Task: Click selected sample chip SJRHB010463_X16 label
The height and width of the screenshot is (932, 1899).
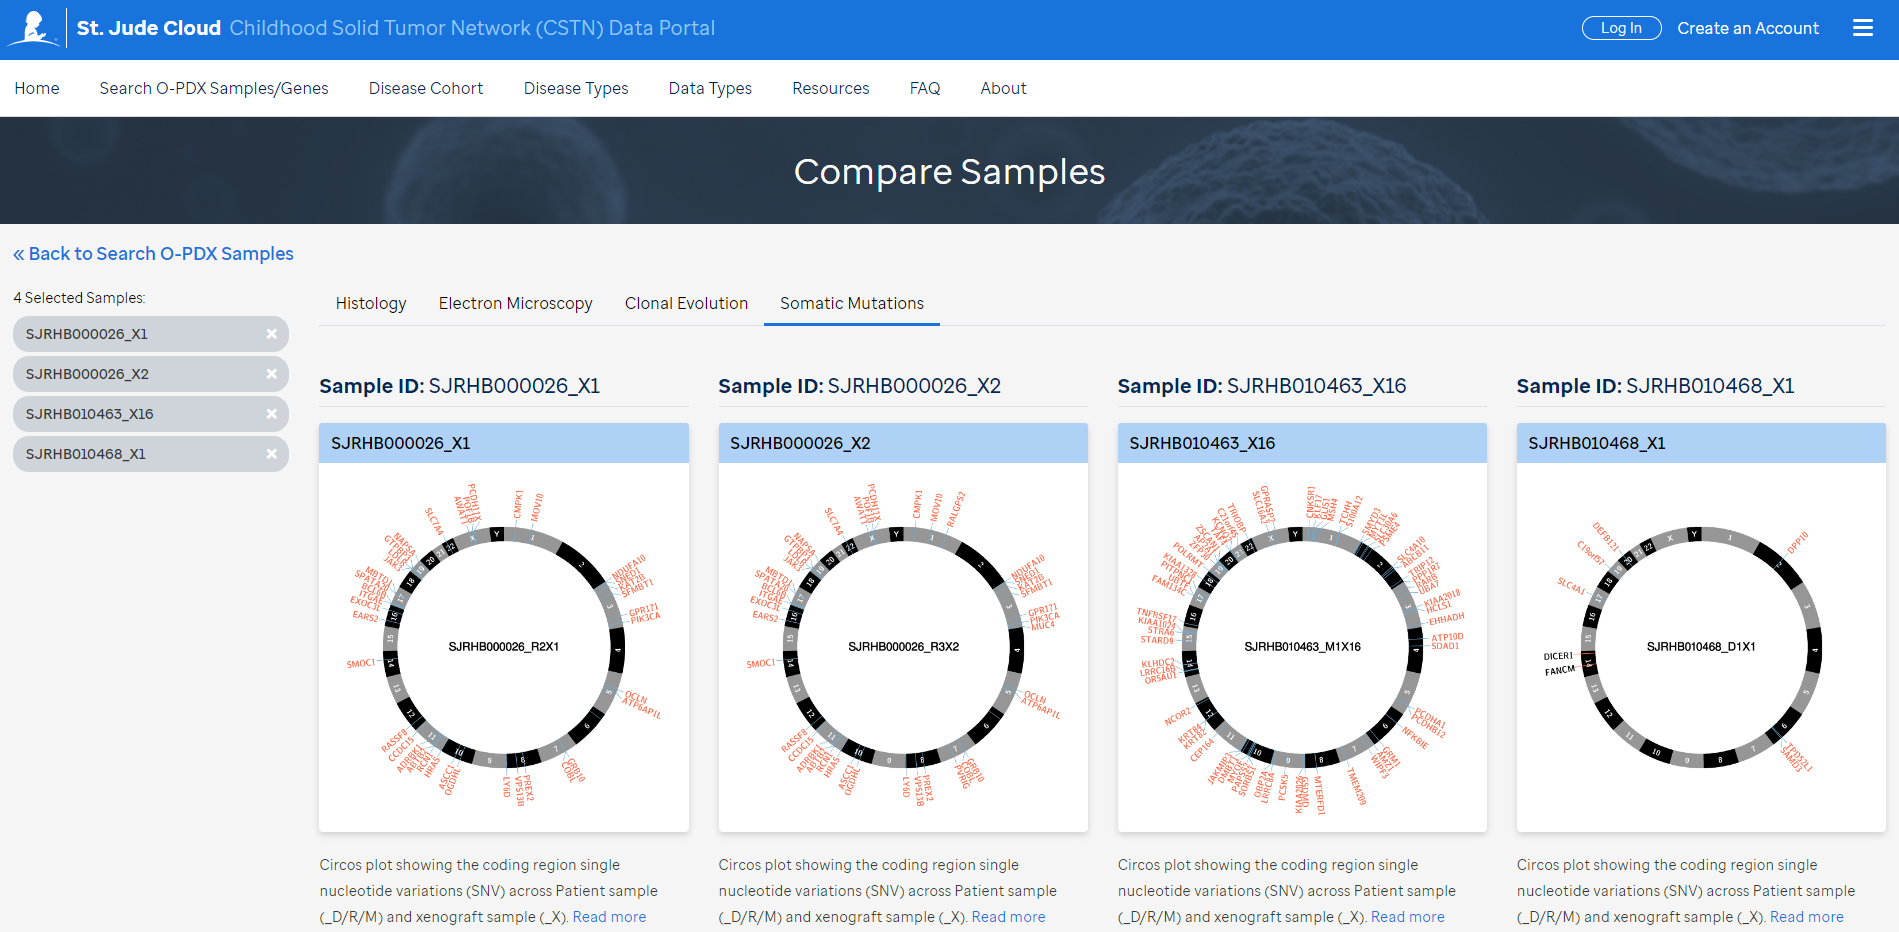Action: 90,414
